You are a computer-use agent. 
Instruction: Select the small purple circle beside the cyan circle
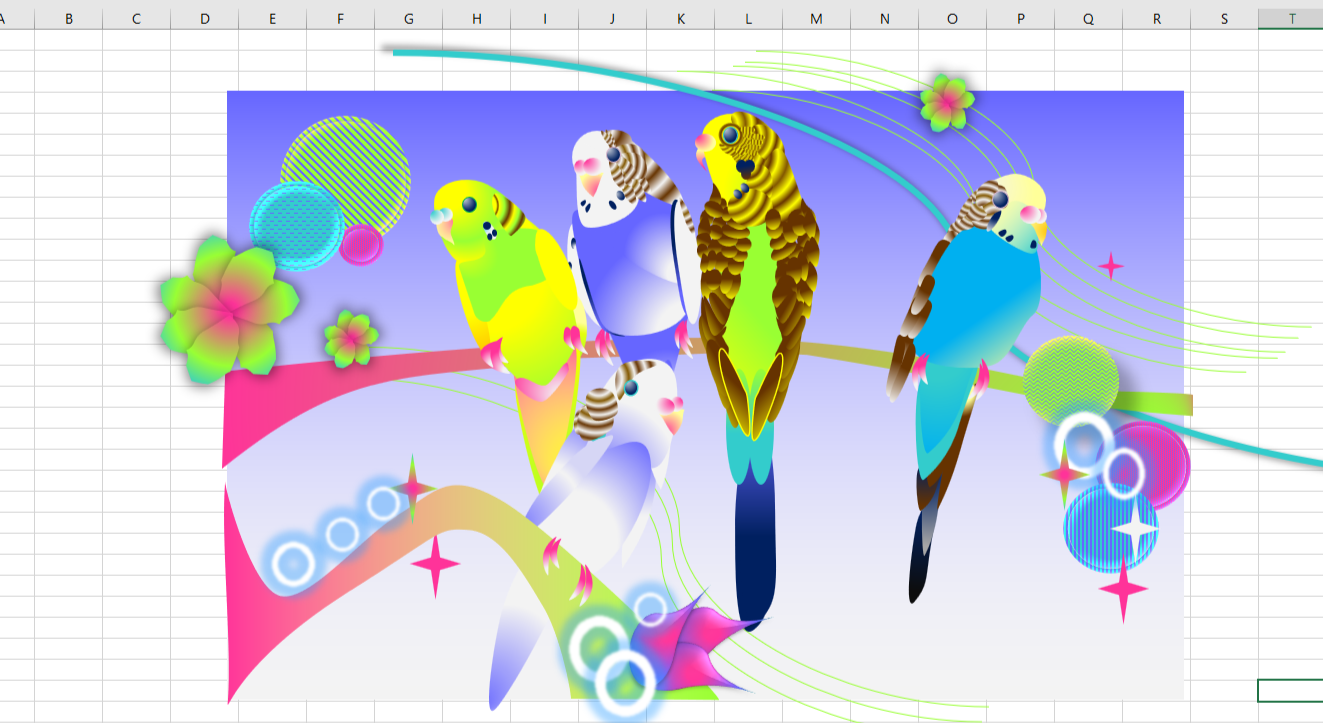tap(361, 244)
